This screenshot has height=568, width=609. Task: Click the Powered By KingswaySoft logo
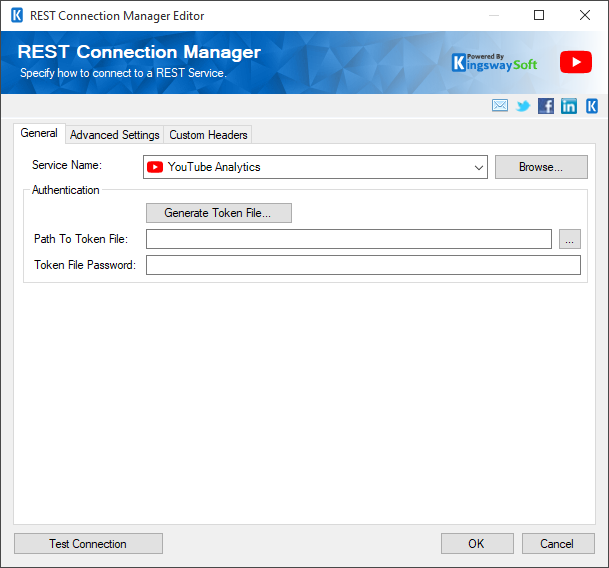click(x=494, y=62)
